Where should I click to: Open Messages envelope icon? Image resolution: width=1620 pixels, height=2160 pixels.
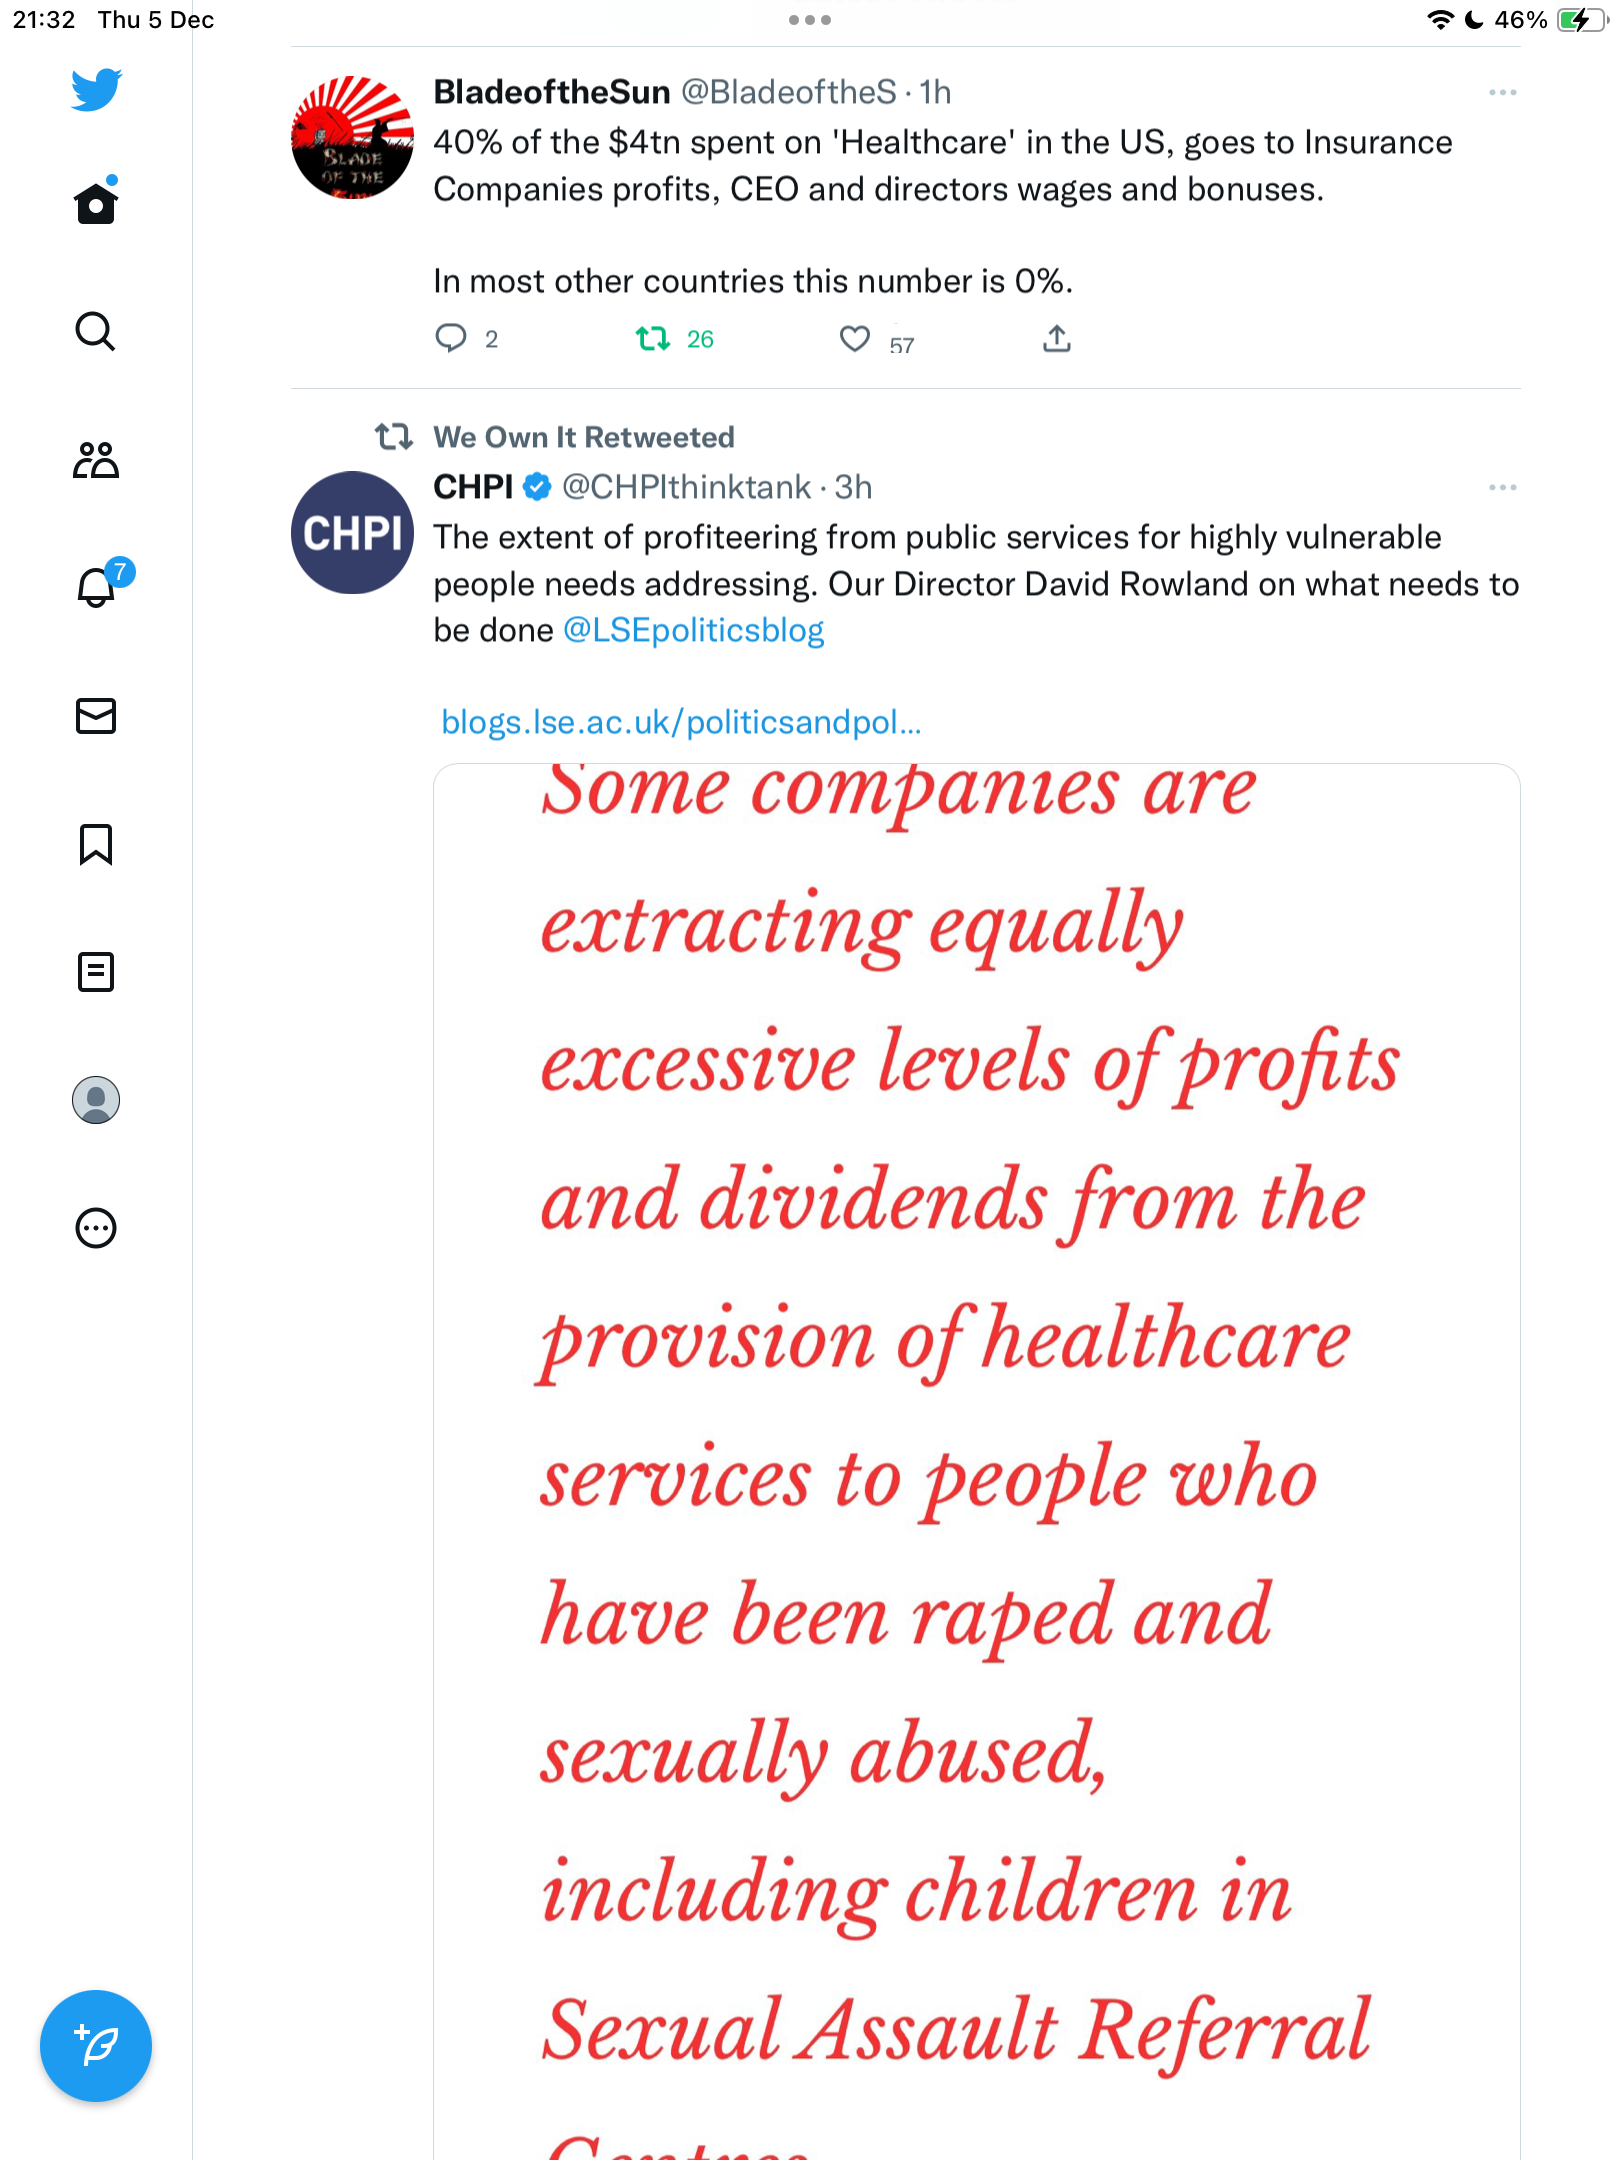click(96, 716)
